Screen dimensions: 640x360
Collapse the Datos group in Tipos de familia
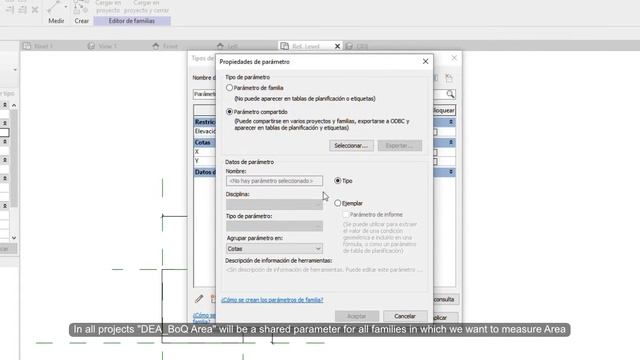click(451, 172)
